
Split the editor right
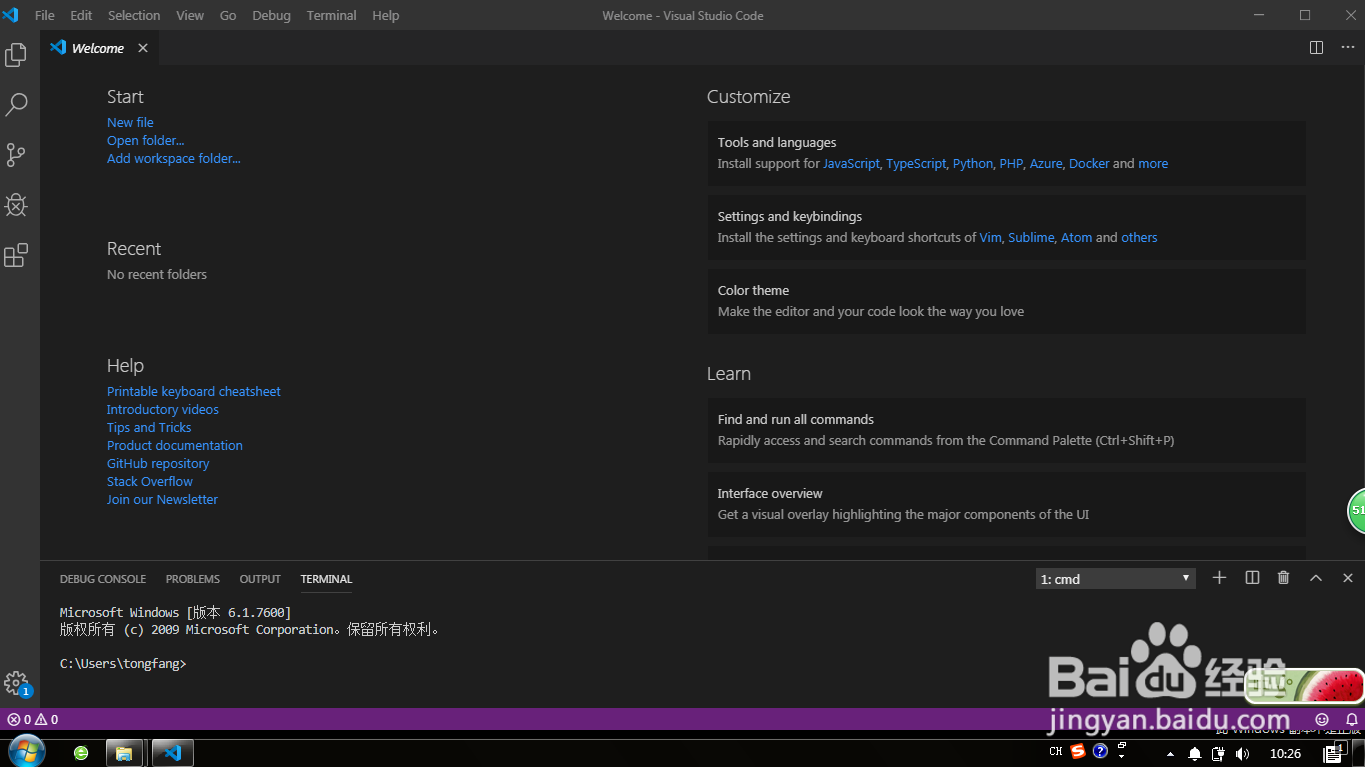[x=1316, y=48]
